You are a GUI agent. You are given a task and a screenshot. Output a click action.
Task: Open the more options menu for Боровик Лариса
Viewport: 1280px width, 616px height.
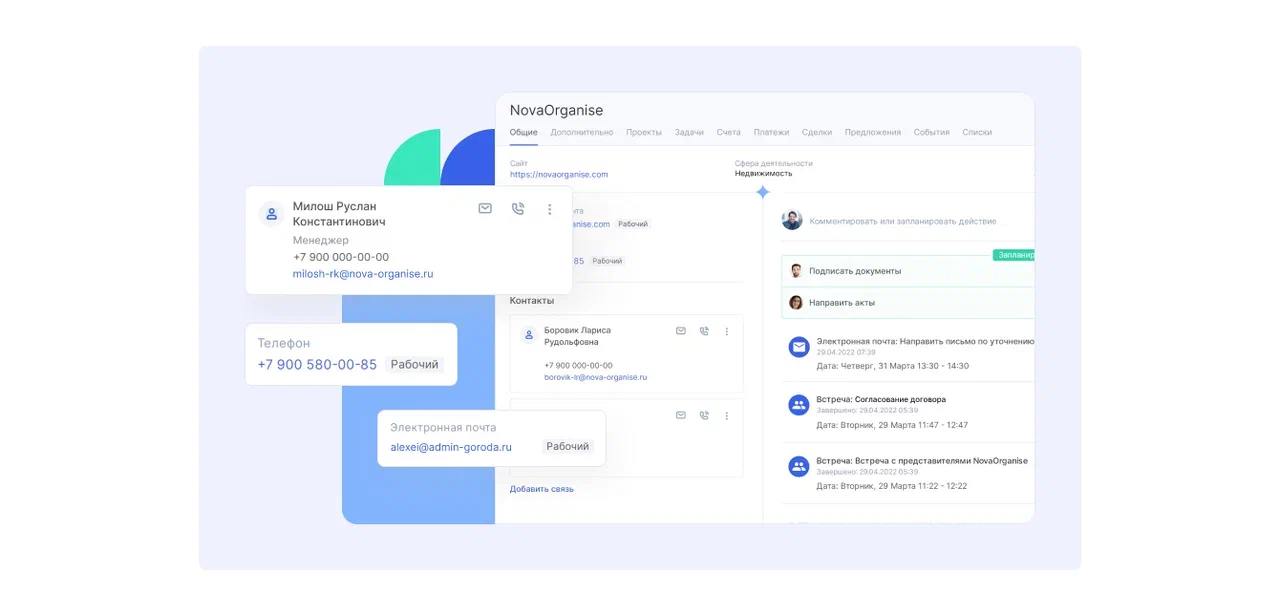click(727, 331)
